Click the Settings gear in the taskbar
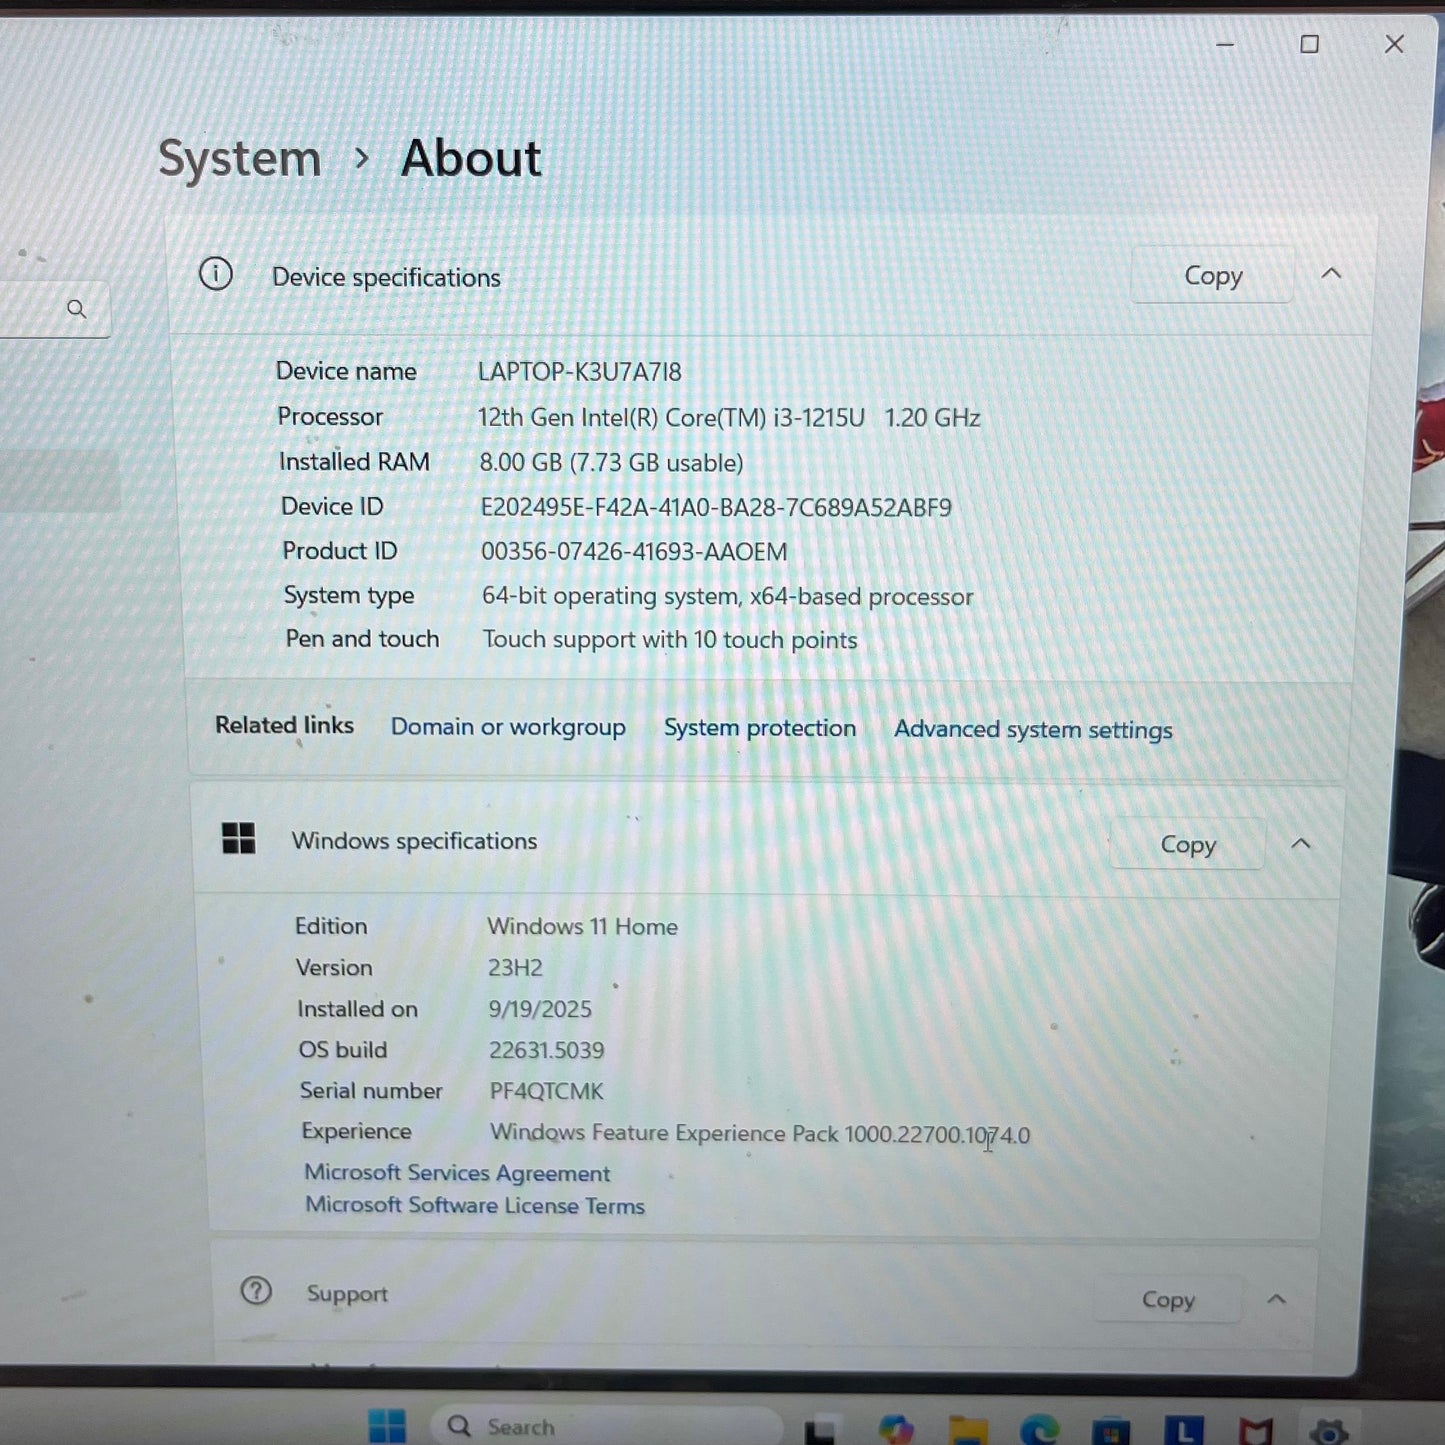 point(1328,1432)
